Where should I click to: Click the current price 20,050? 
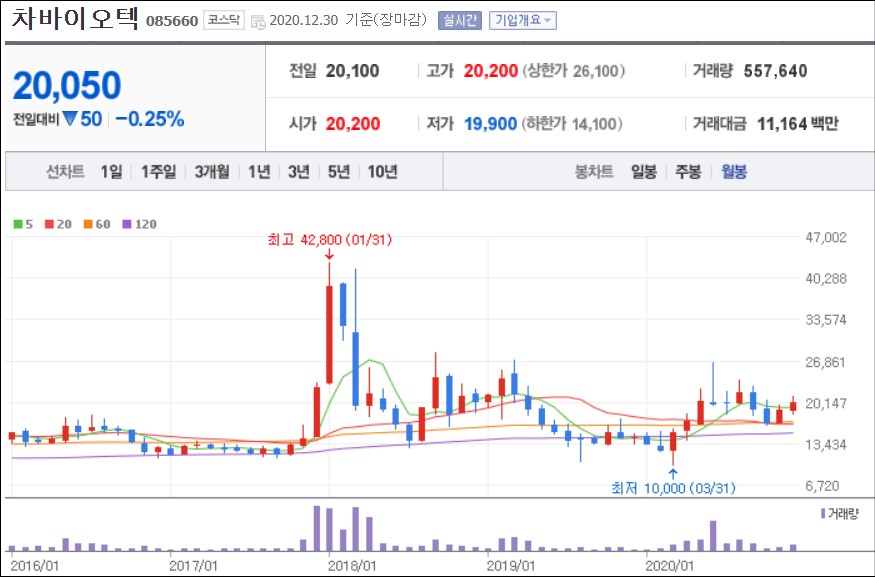tap(67, 85)
